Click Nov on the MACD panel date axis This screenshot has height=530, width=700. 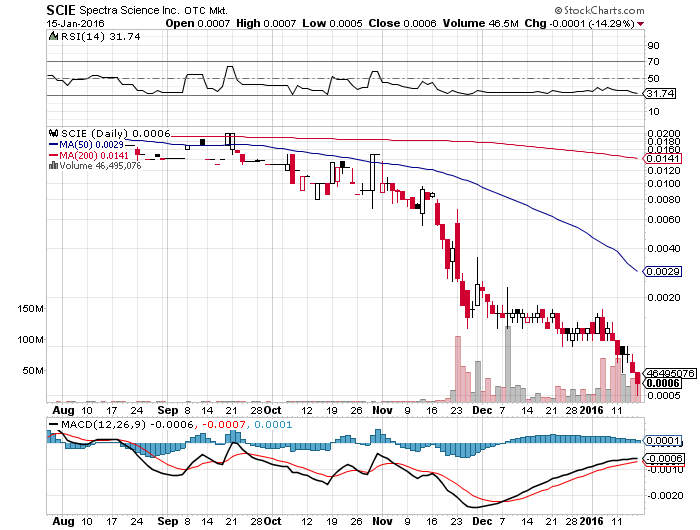tap(382, 521)
